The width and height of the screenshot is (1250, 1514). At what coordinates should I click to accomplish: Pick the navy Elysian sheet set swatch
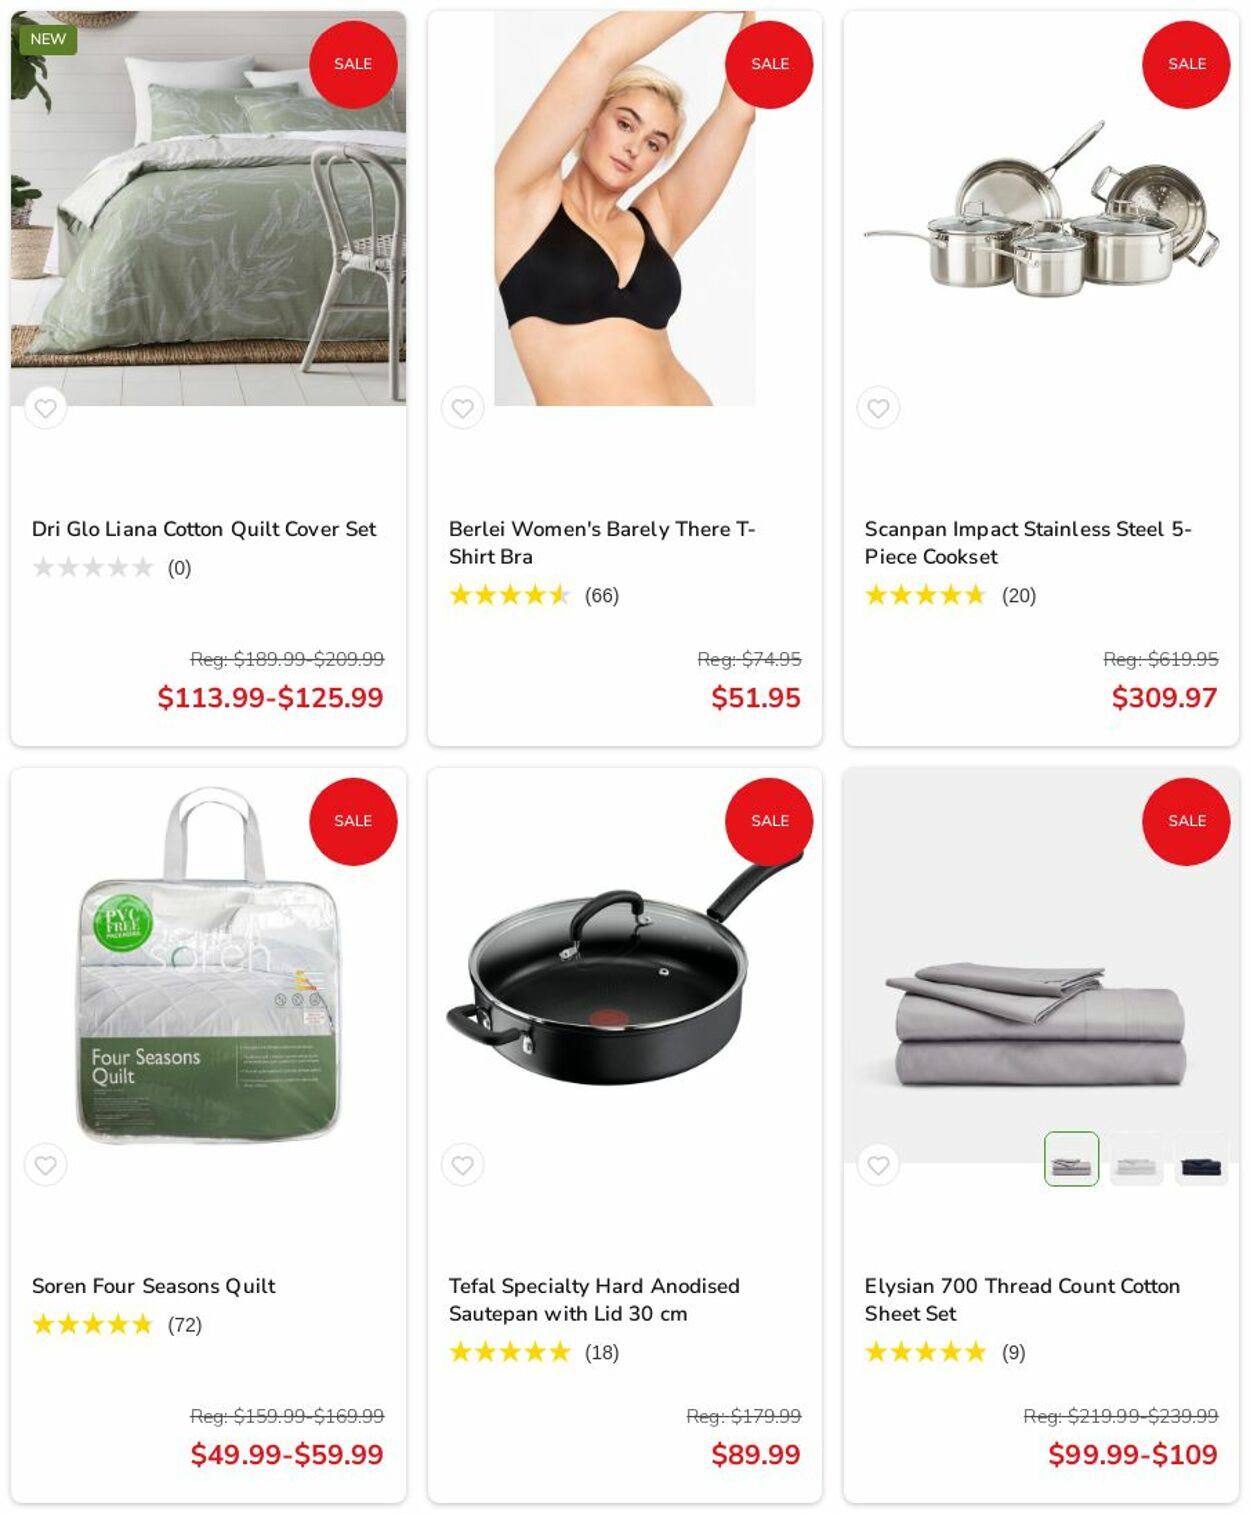1201,1159
